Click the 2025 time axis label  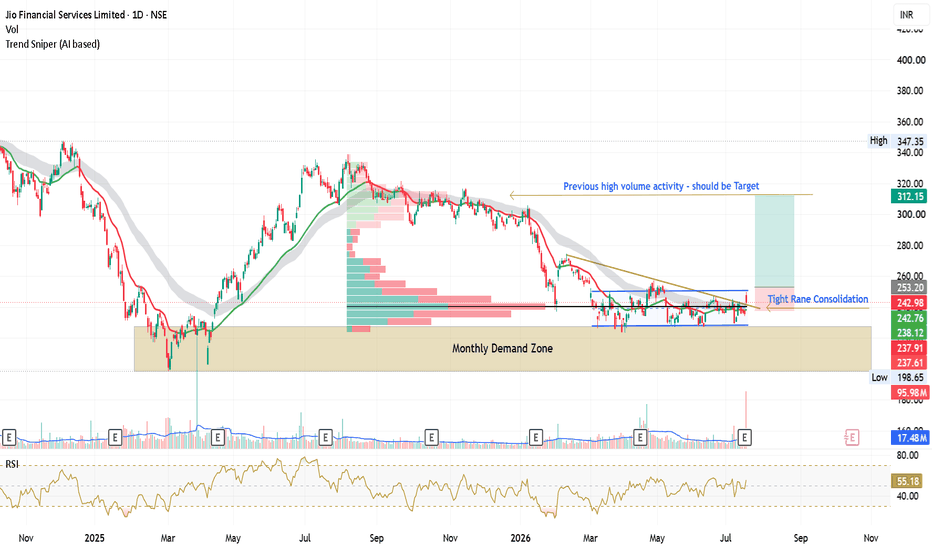click(x=95, y=538)
